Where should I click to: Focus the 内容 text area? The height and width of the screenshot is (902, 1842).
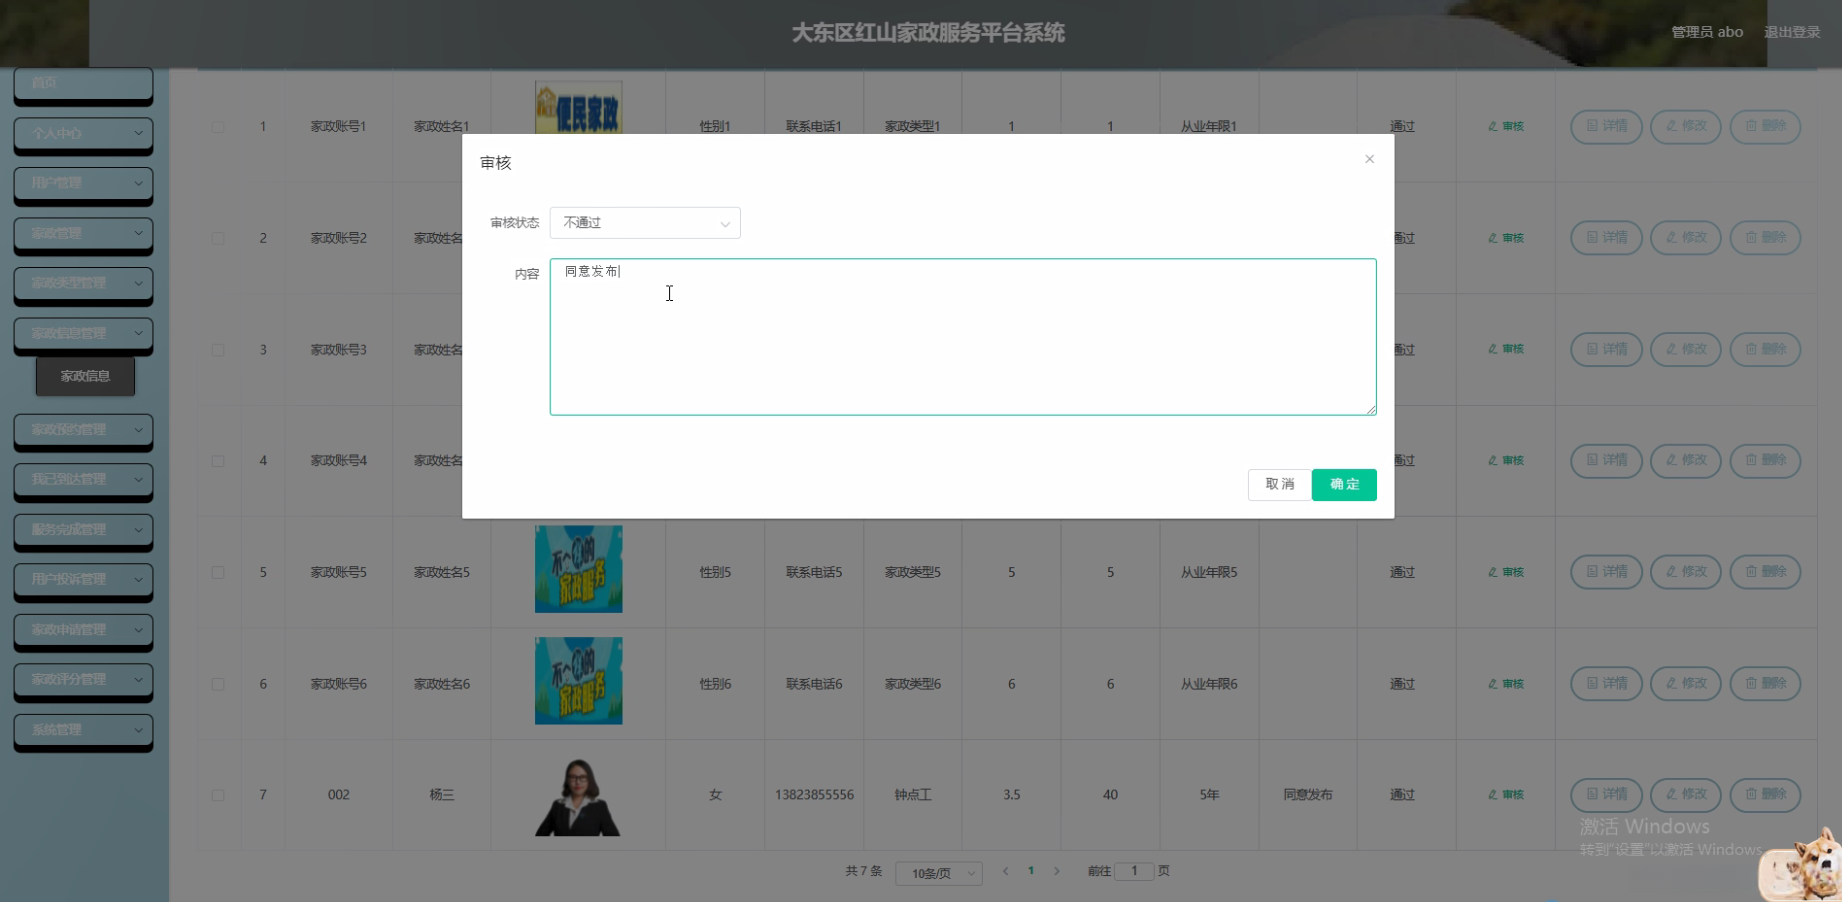[x=963, y=337]
